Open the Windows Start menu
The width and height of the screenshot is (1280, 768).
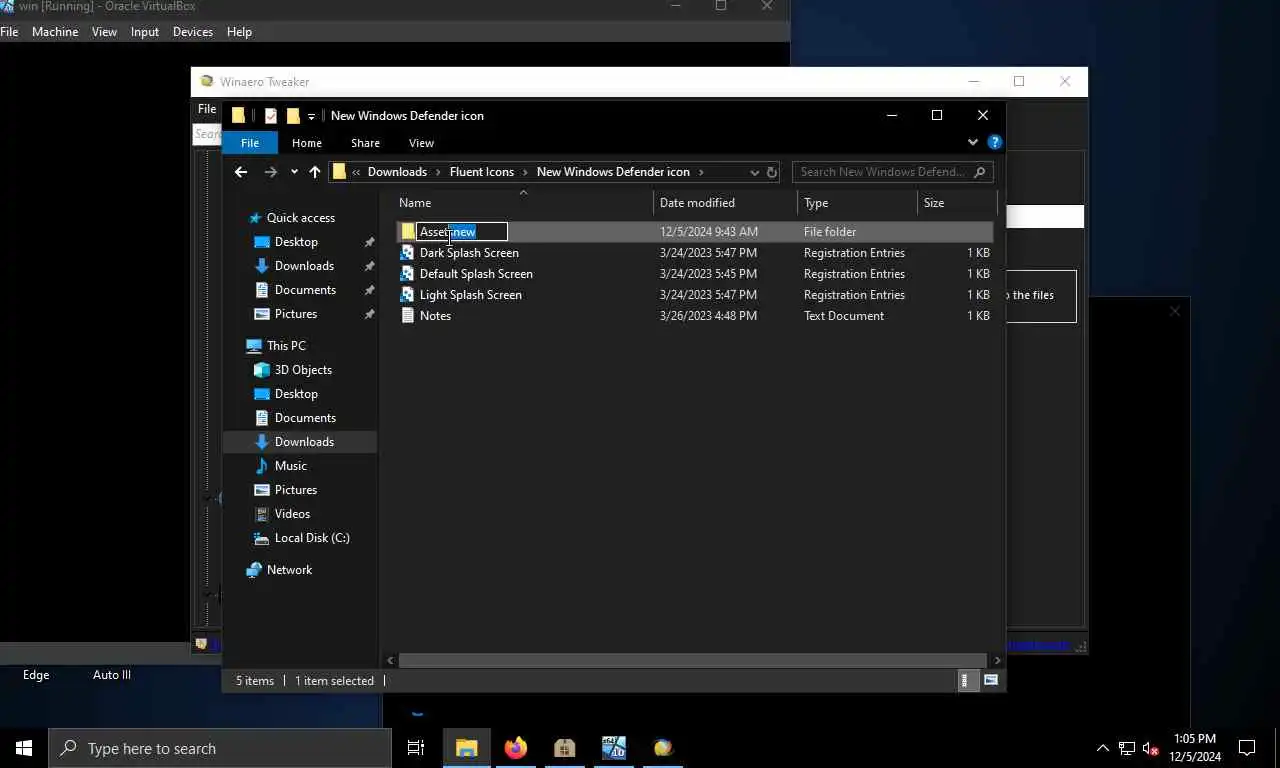24,748
